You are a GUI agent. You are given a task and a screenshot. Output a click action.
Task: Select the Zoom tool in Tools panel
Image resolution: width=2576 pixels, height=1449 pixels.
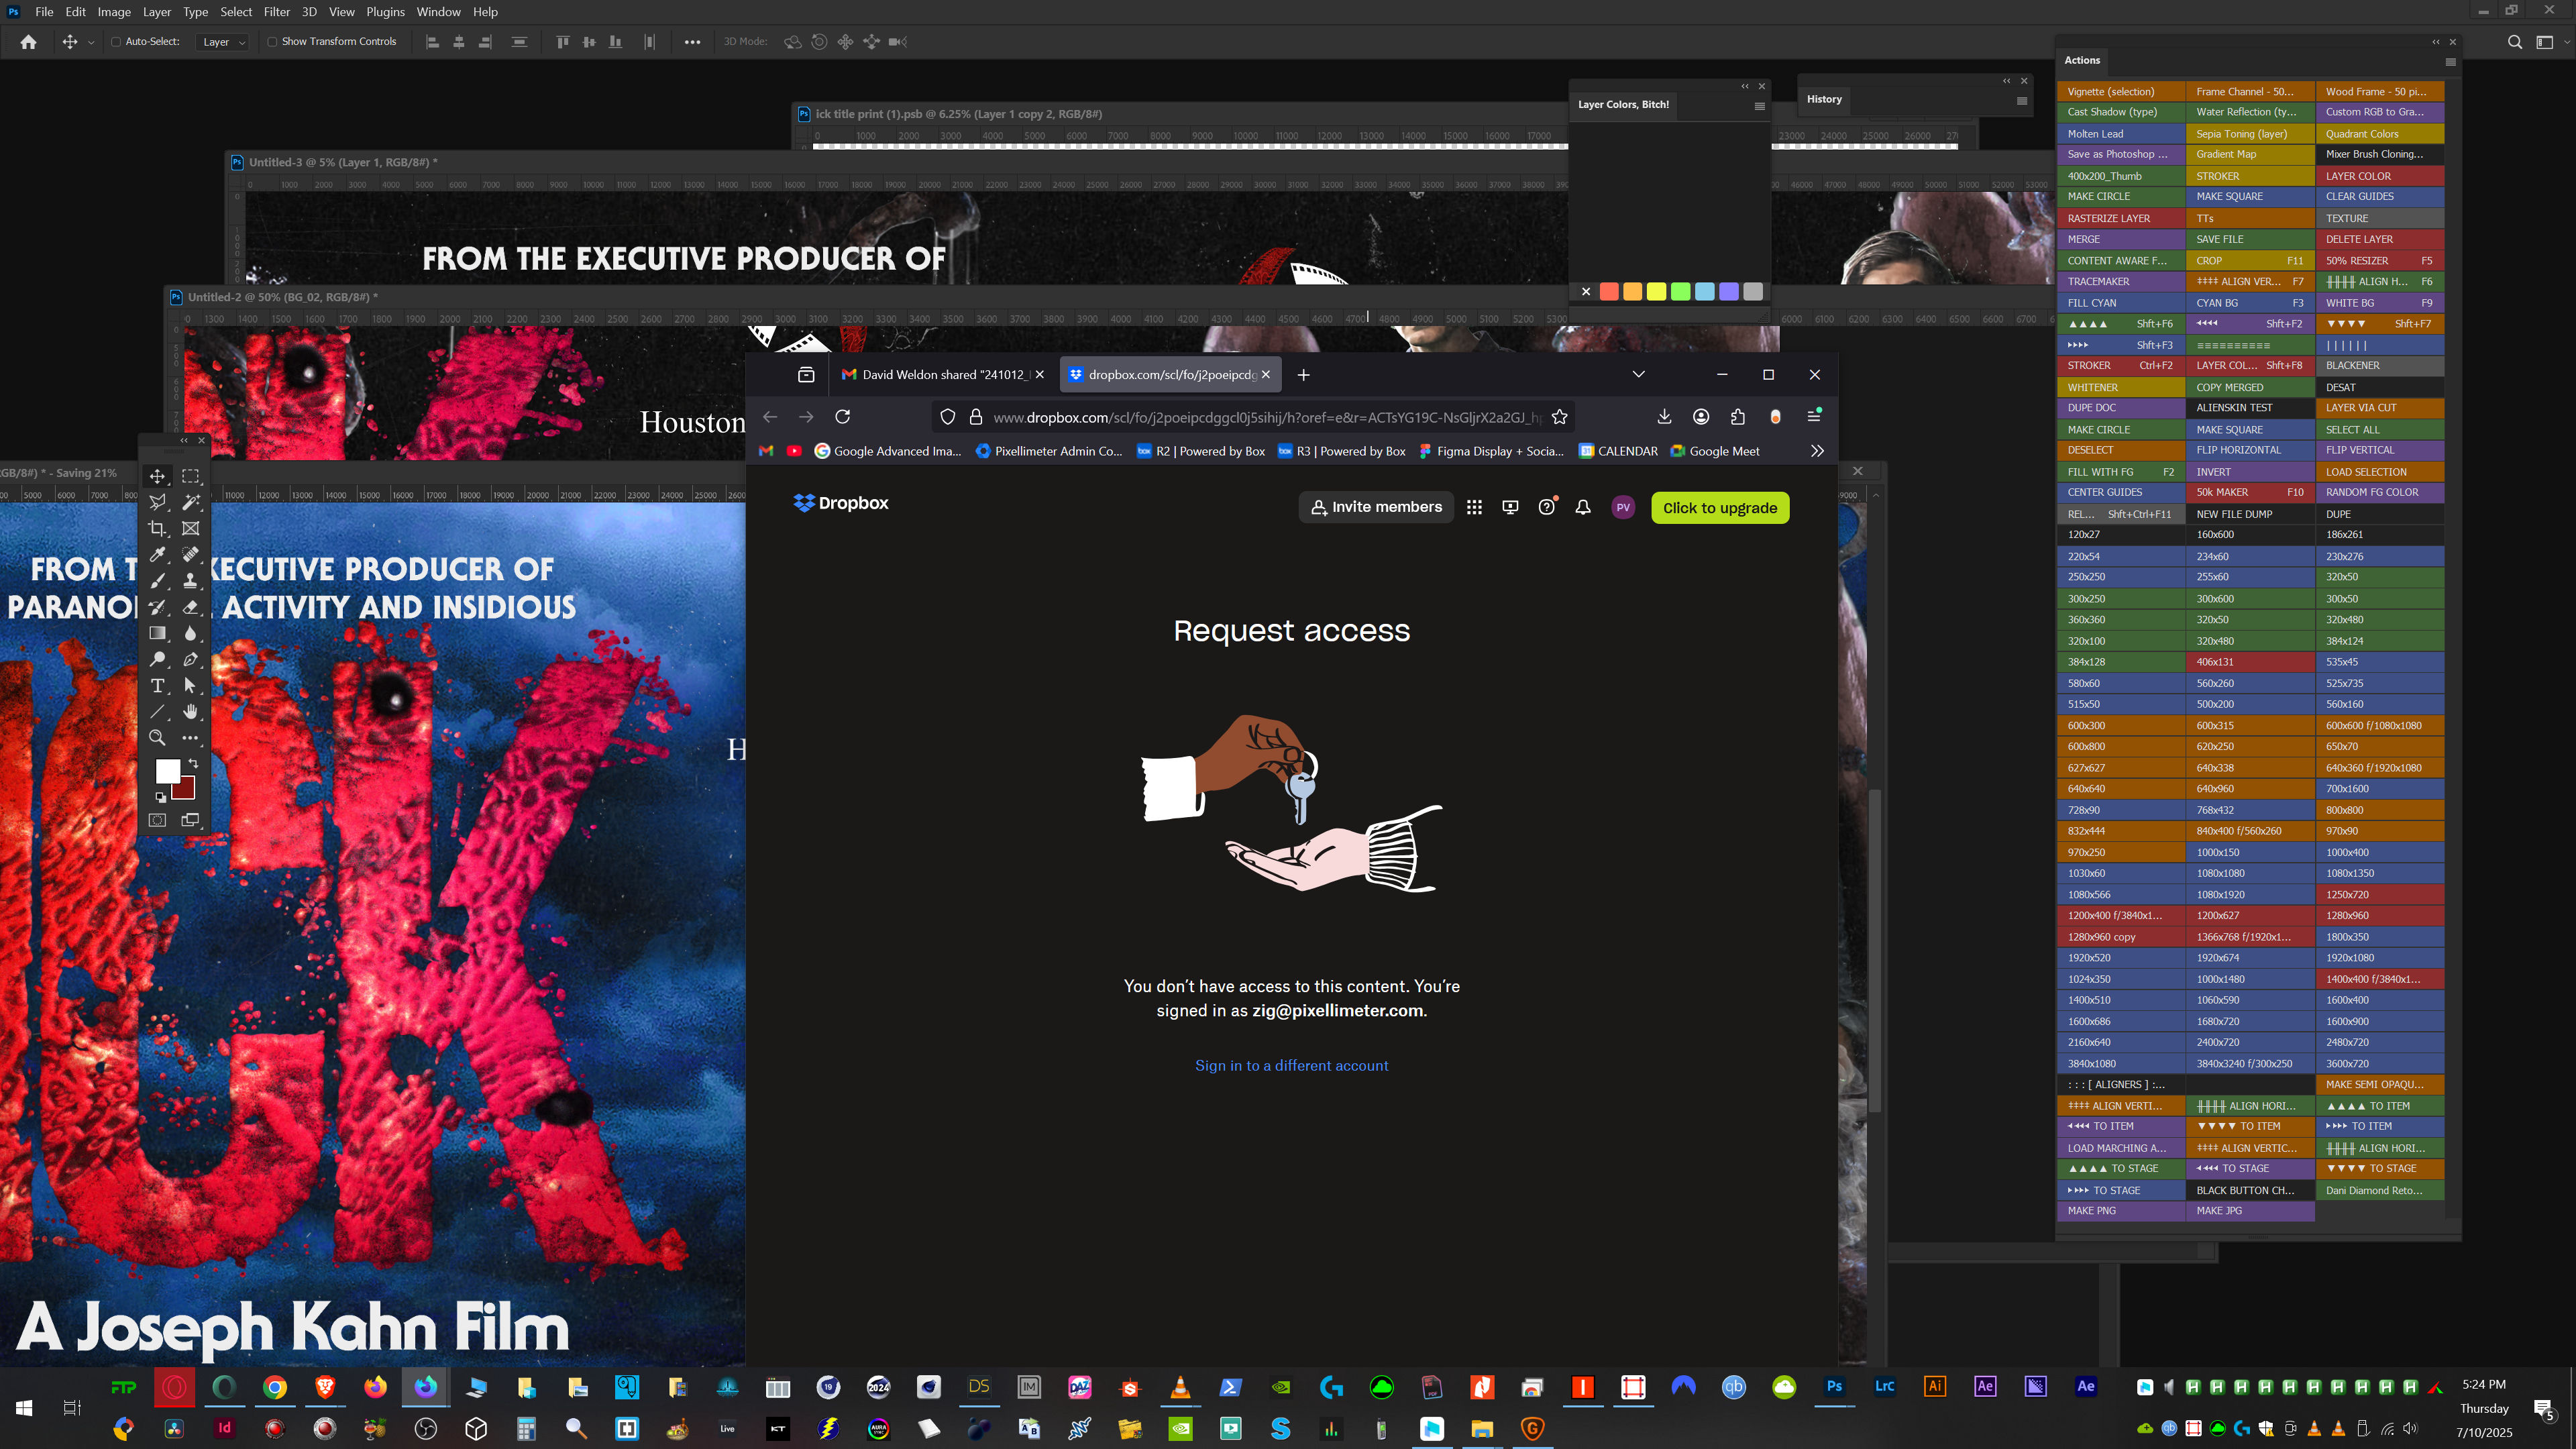pyautogui.click(x=157, y=738)
